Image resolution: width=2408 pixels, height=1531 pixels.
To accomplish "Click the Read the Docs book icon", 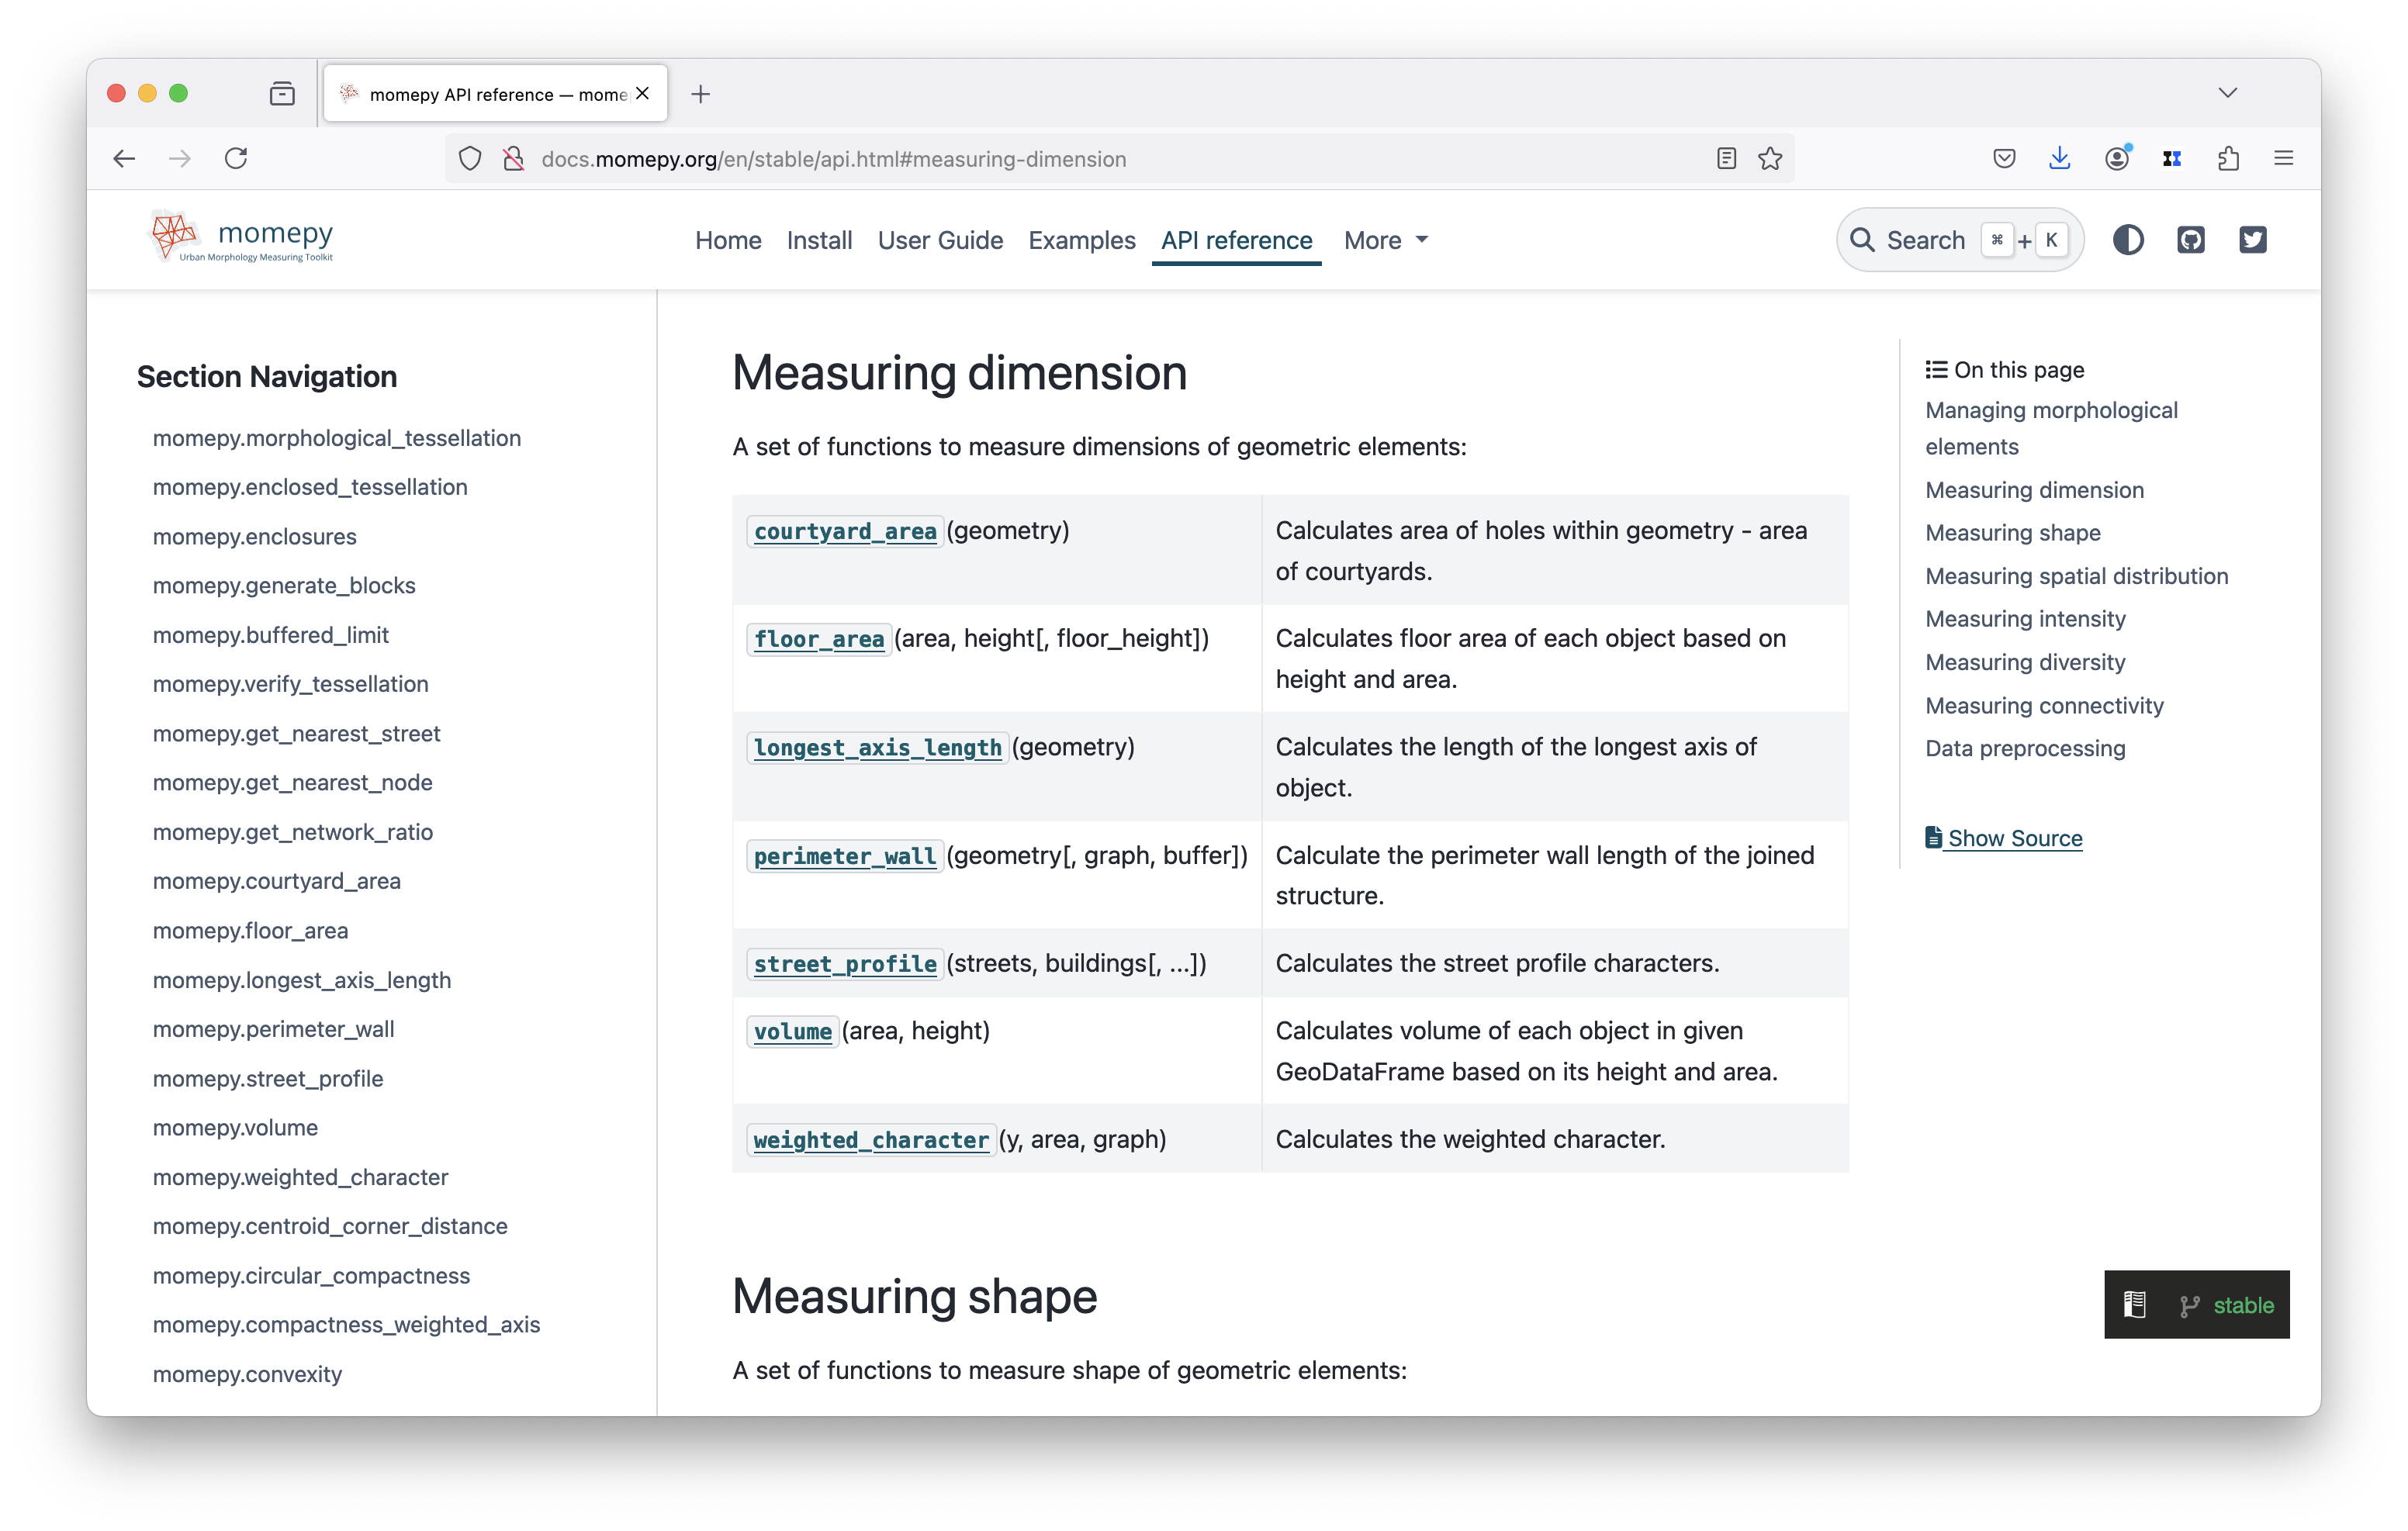I will coord(2135,1304).
